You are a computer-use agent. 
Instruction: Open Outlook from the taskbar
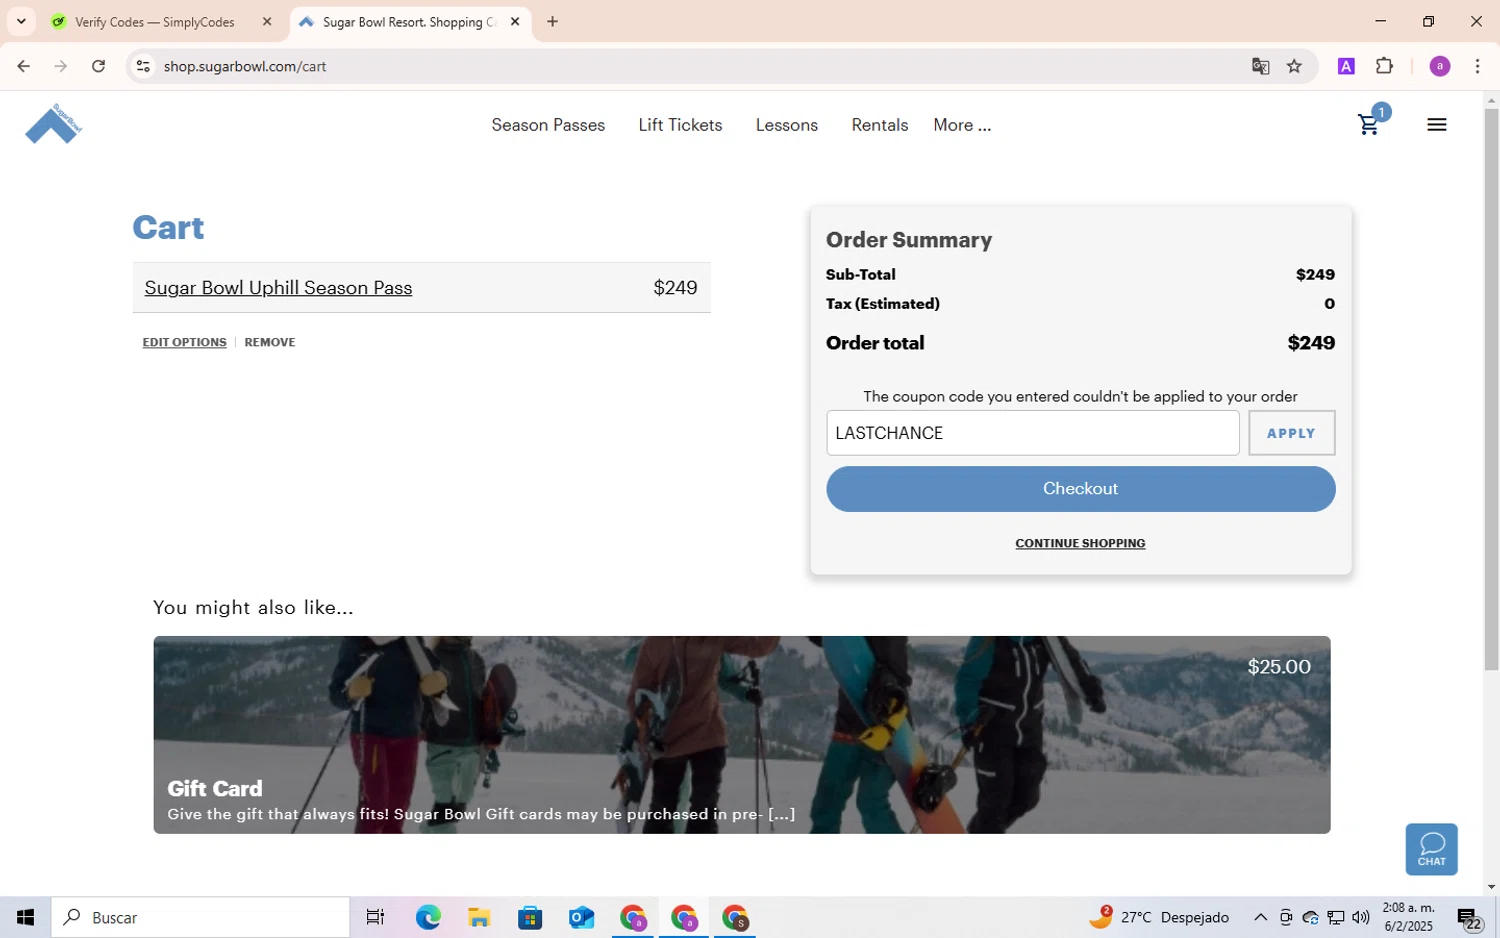581,917
